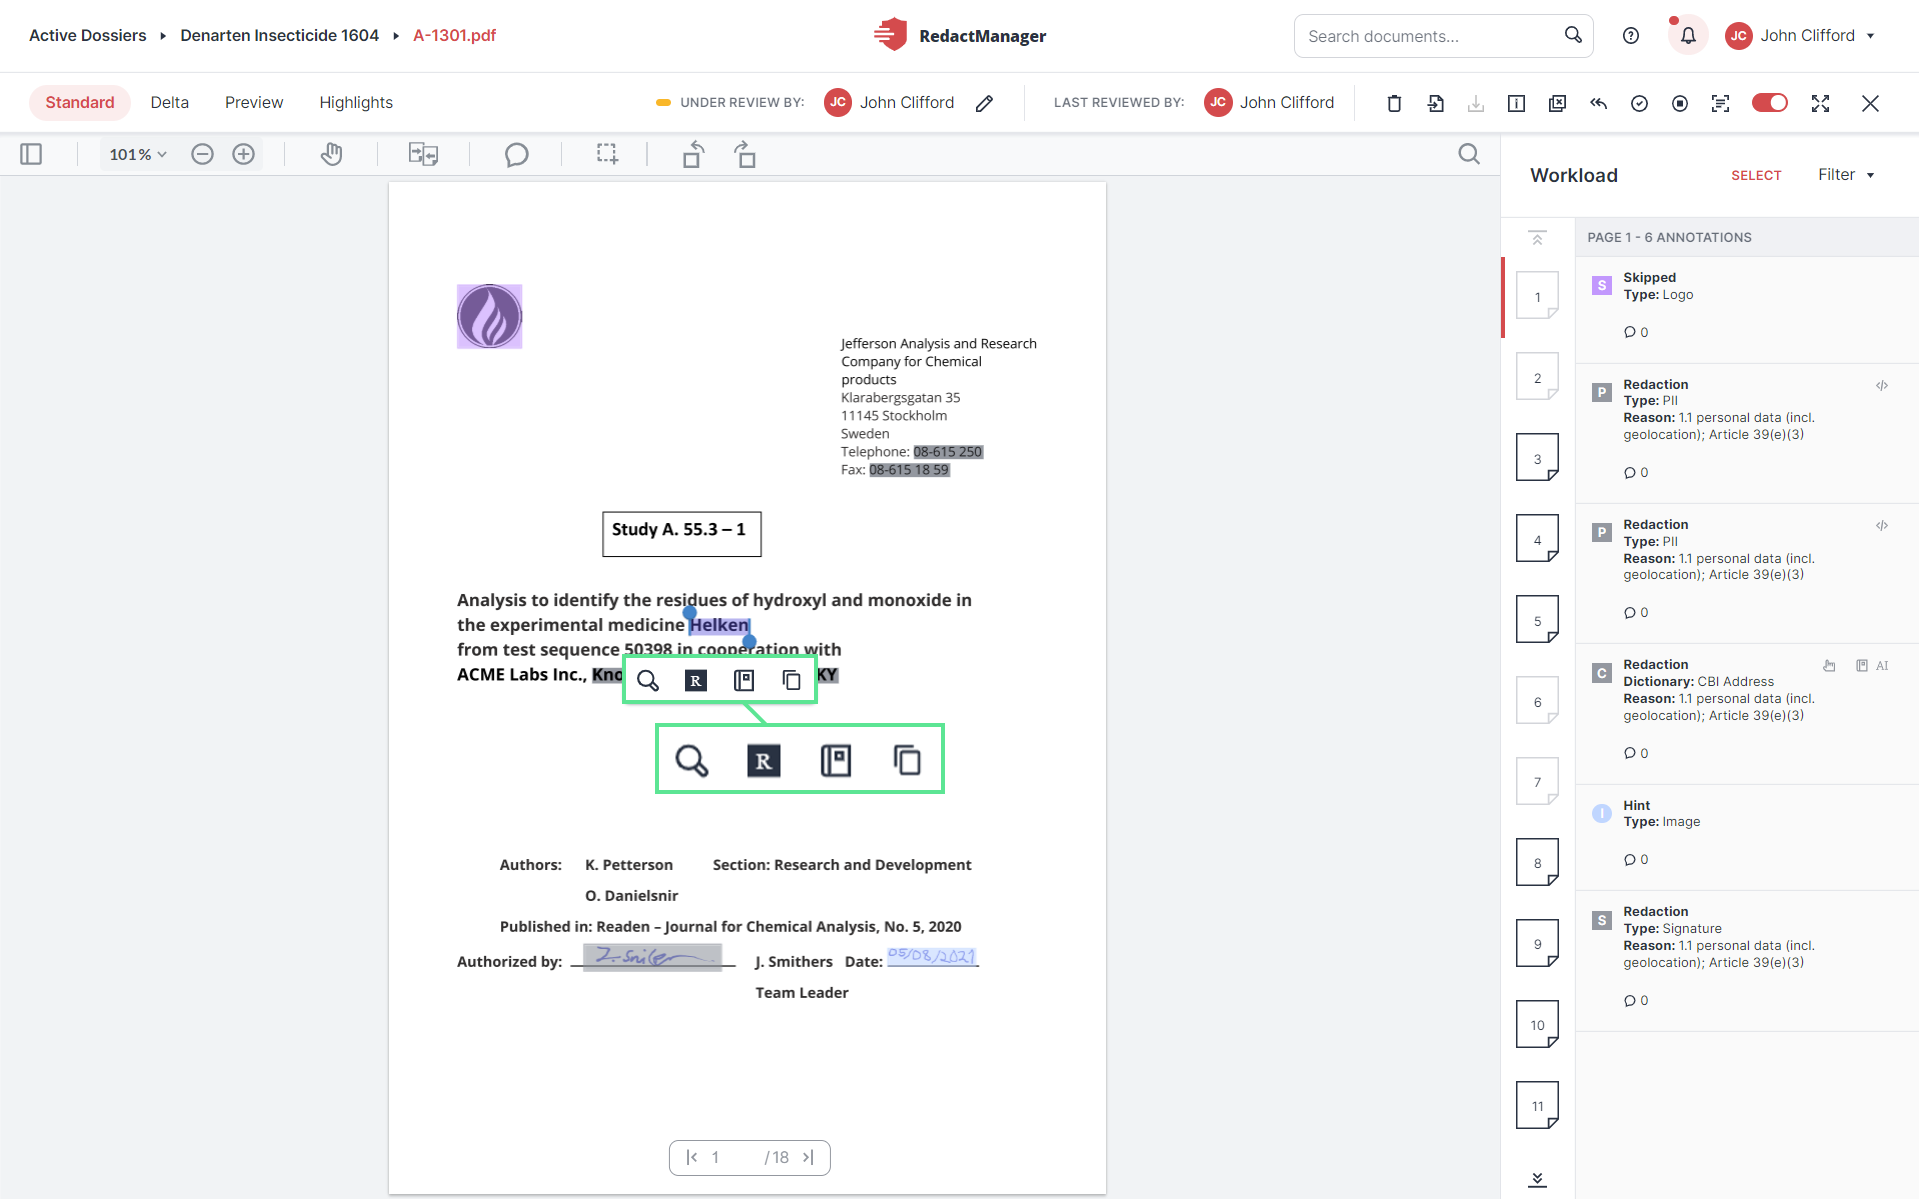
Task: Switch to the Highlights tab
Action: [x=356, y=102]
